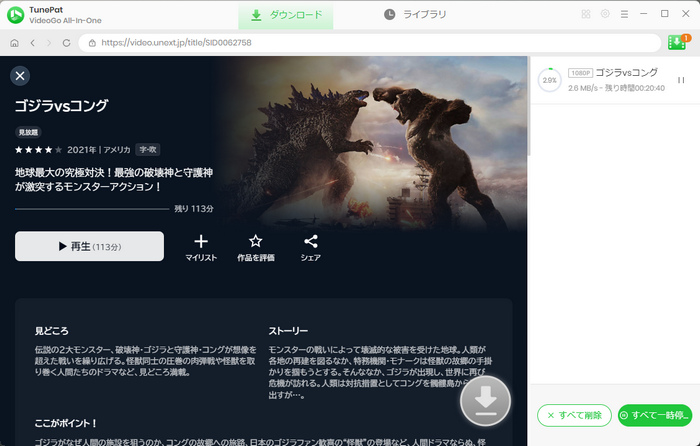
Task: Close the title detail overlay
Action: [20, 76]
